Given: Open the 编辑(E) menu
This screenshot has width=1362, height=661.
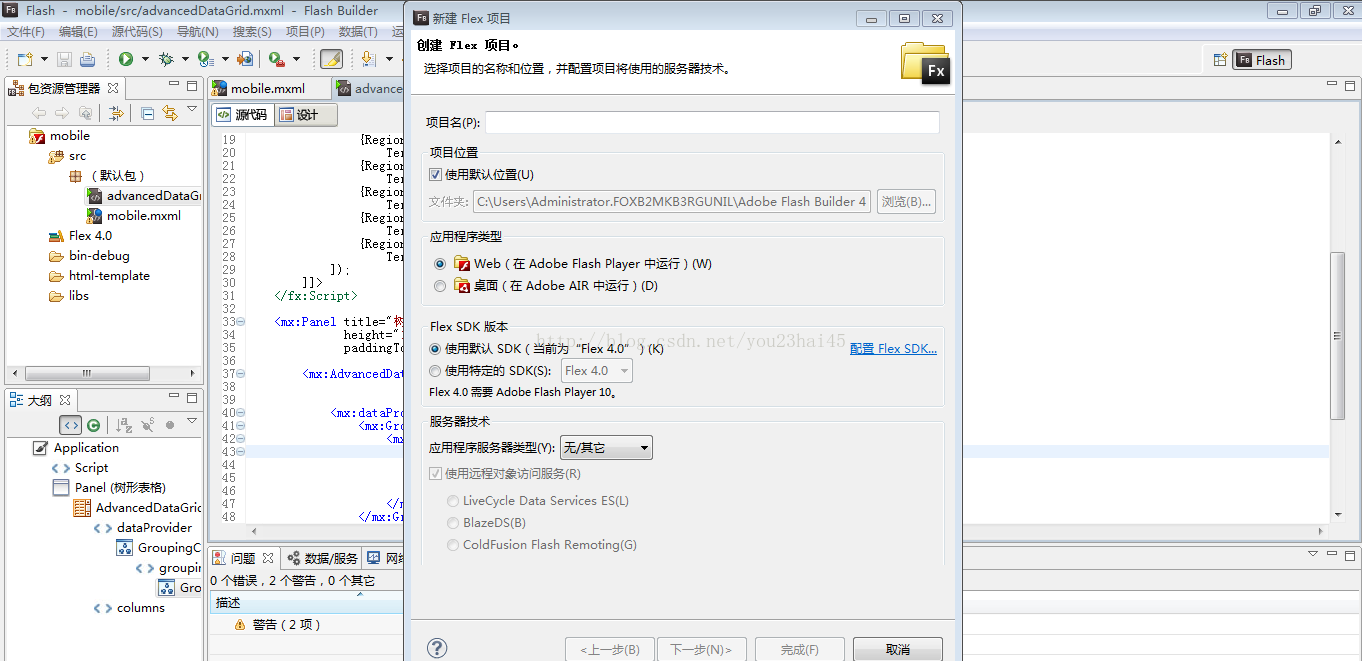Looking at the screenshot, I should point(78,32).
